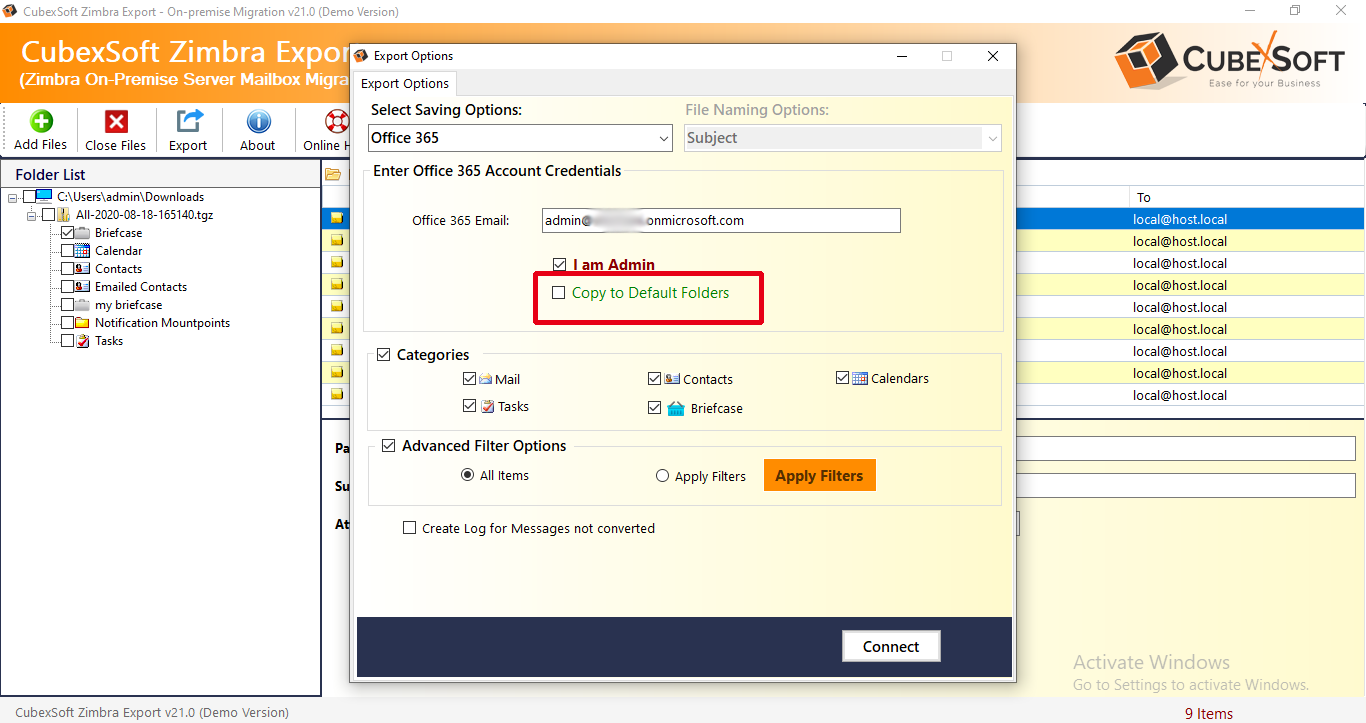Click the Calendar icon in folder tree
The width and height of the screenshot is (1366, 723).
pyautogui.click(x=82, y=251)
